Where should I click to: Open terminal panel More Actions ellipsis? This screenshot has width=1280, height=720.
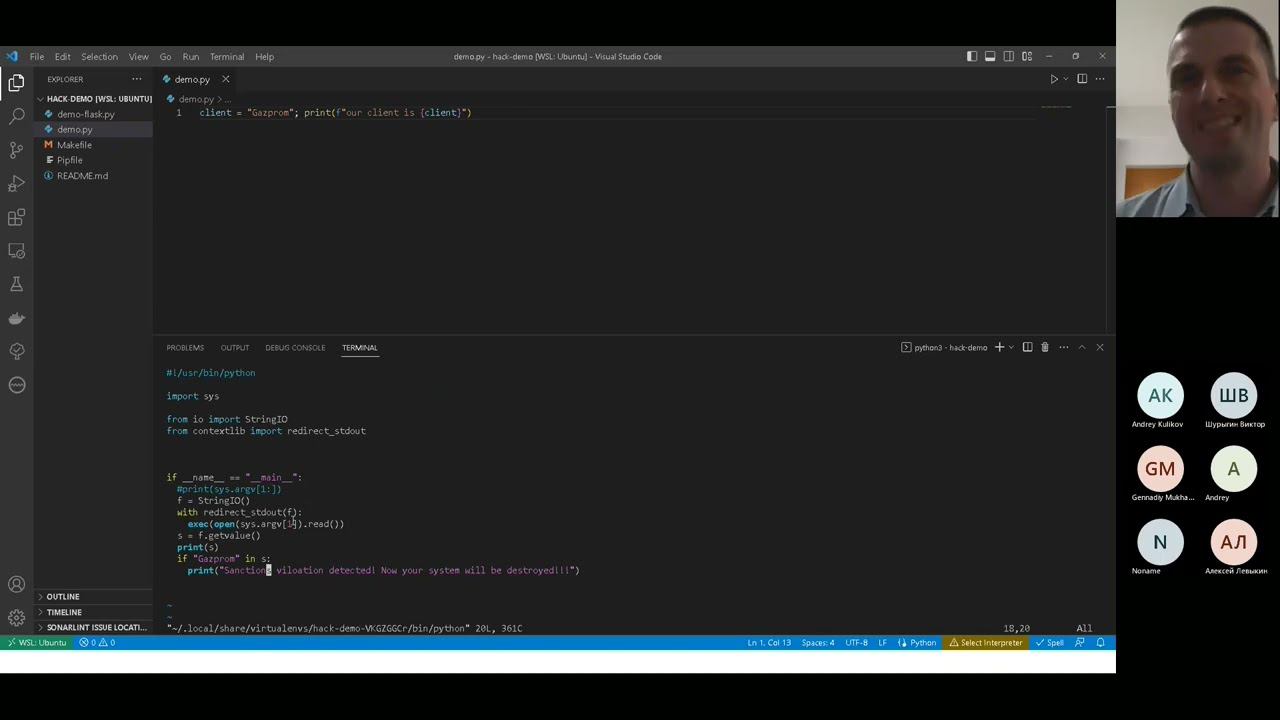pyautogui.click(x=1063, y=347)
